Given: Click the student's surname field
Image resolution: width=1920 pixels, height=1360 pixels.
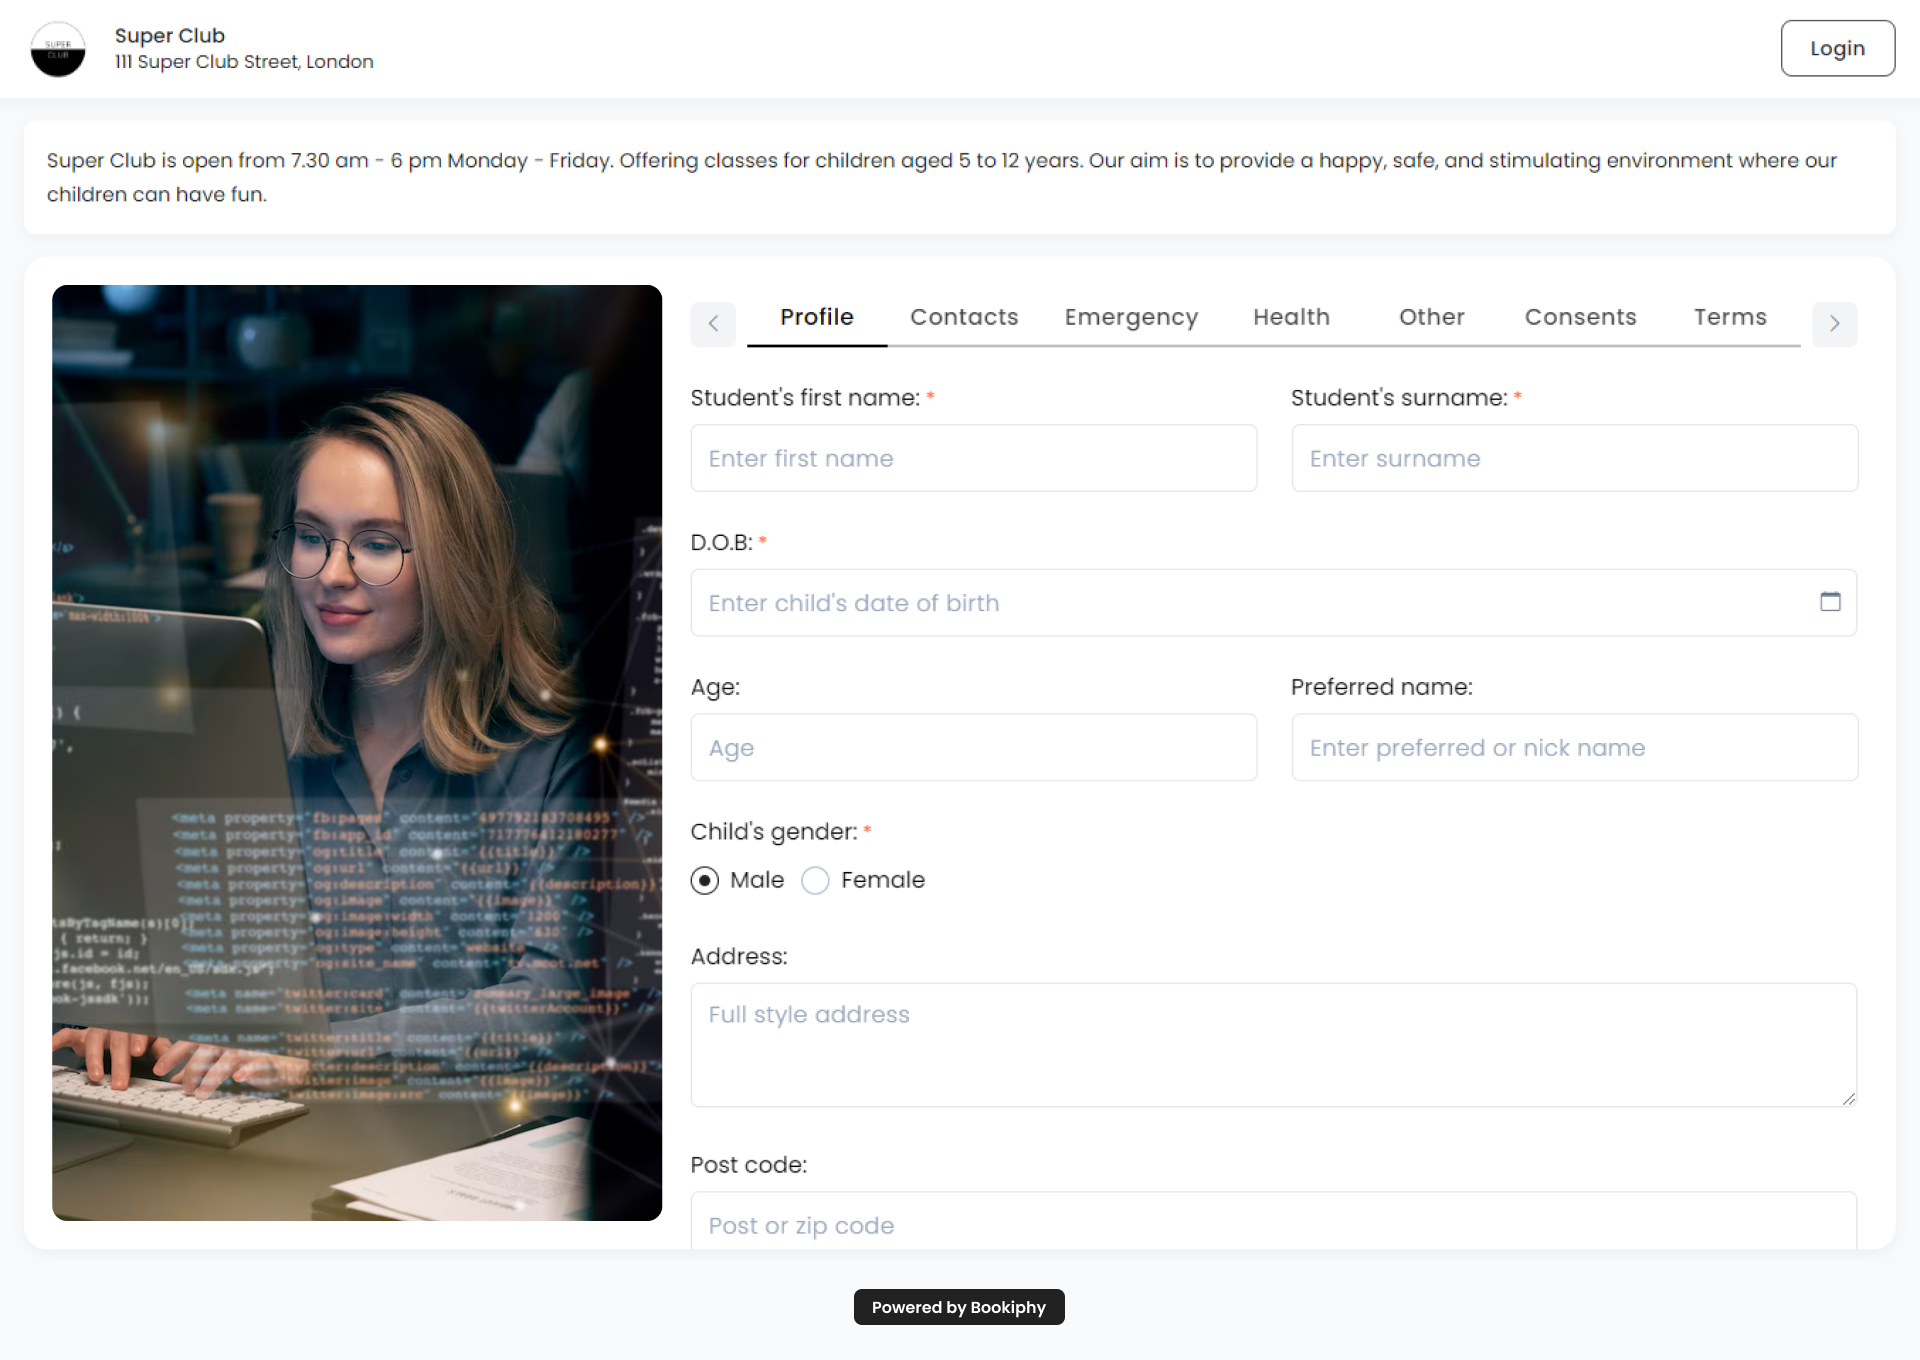Looking at the screenshot, I should tap(1574, 458).
